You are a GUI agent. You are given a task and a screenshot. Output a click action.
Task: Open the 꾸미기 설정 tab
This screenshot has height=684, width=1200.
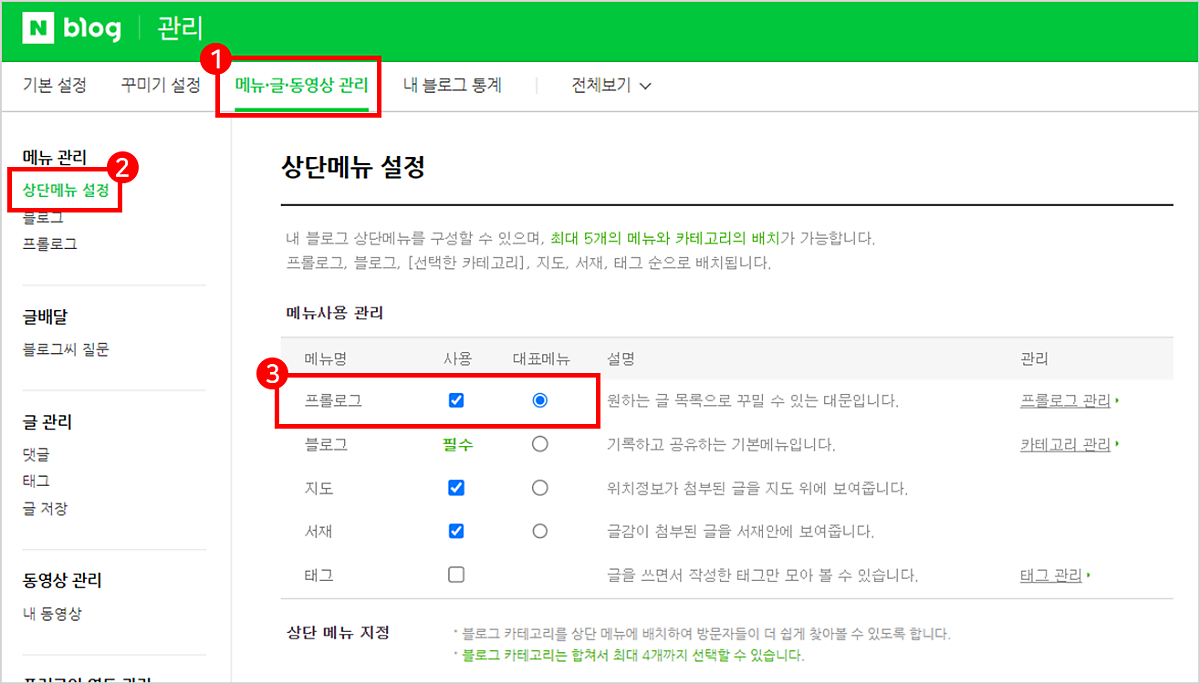coord(161,86)
